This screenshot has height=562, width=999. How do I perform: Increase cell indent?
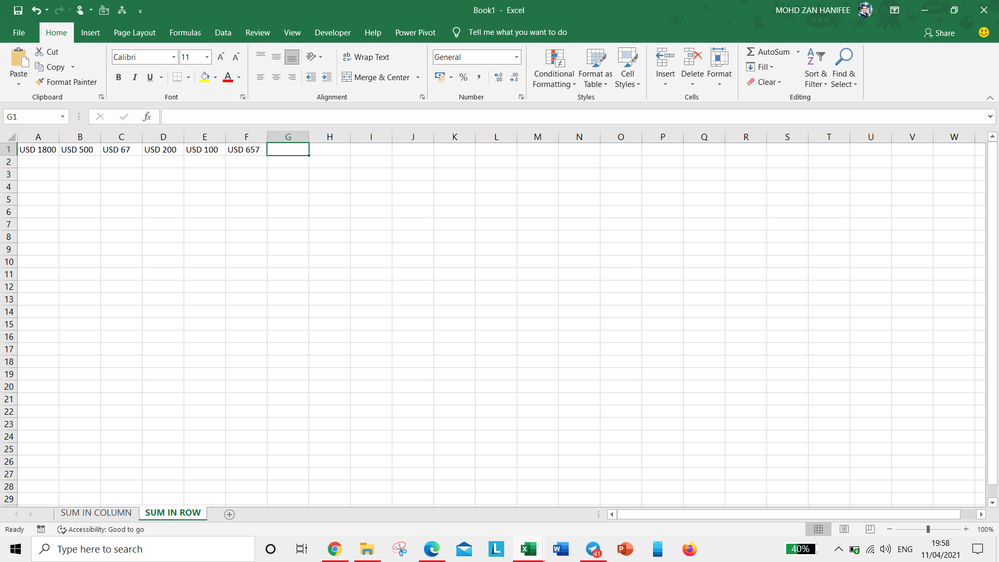(x=326, y=77)
